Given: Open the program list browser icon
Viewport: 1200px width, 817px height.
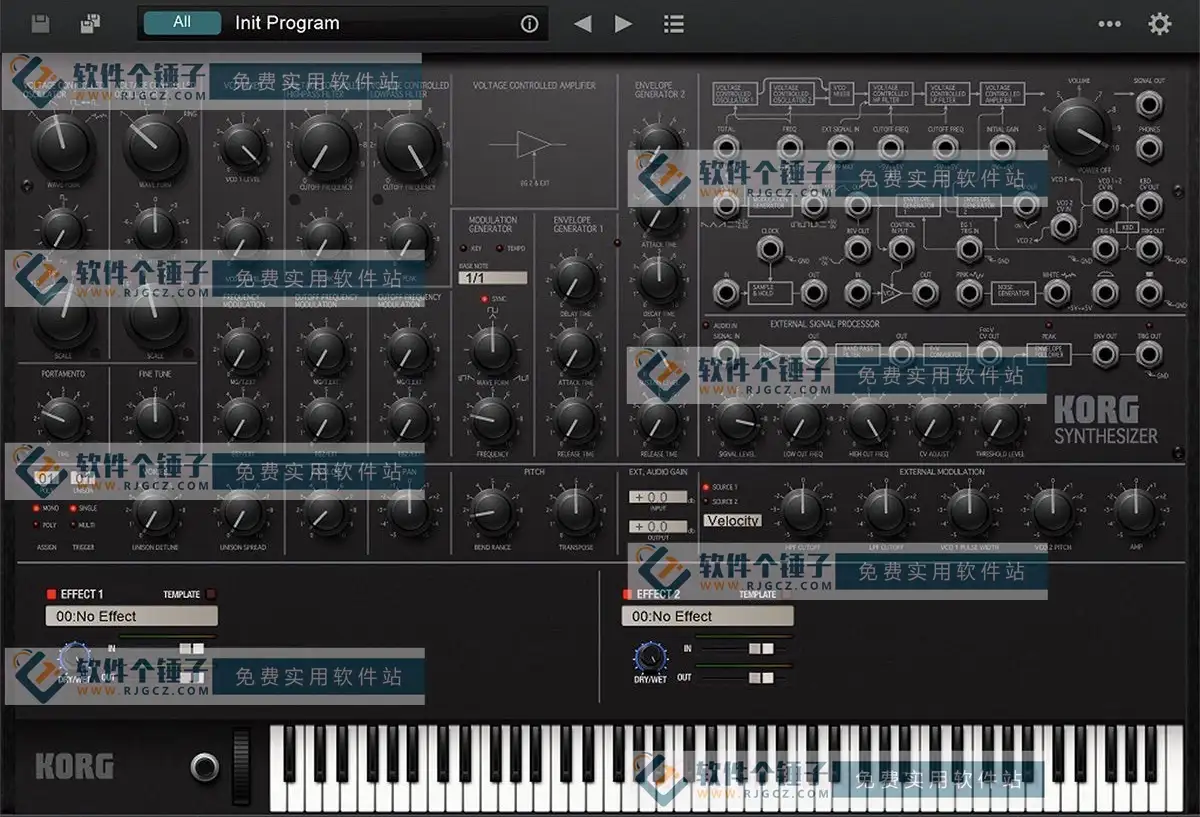Looking at the screenshot, I should click(x=673, y=23).
